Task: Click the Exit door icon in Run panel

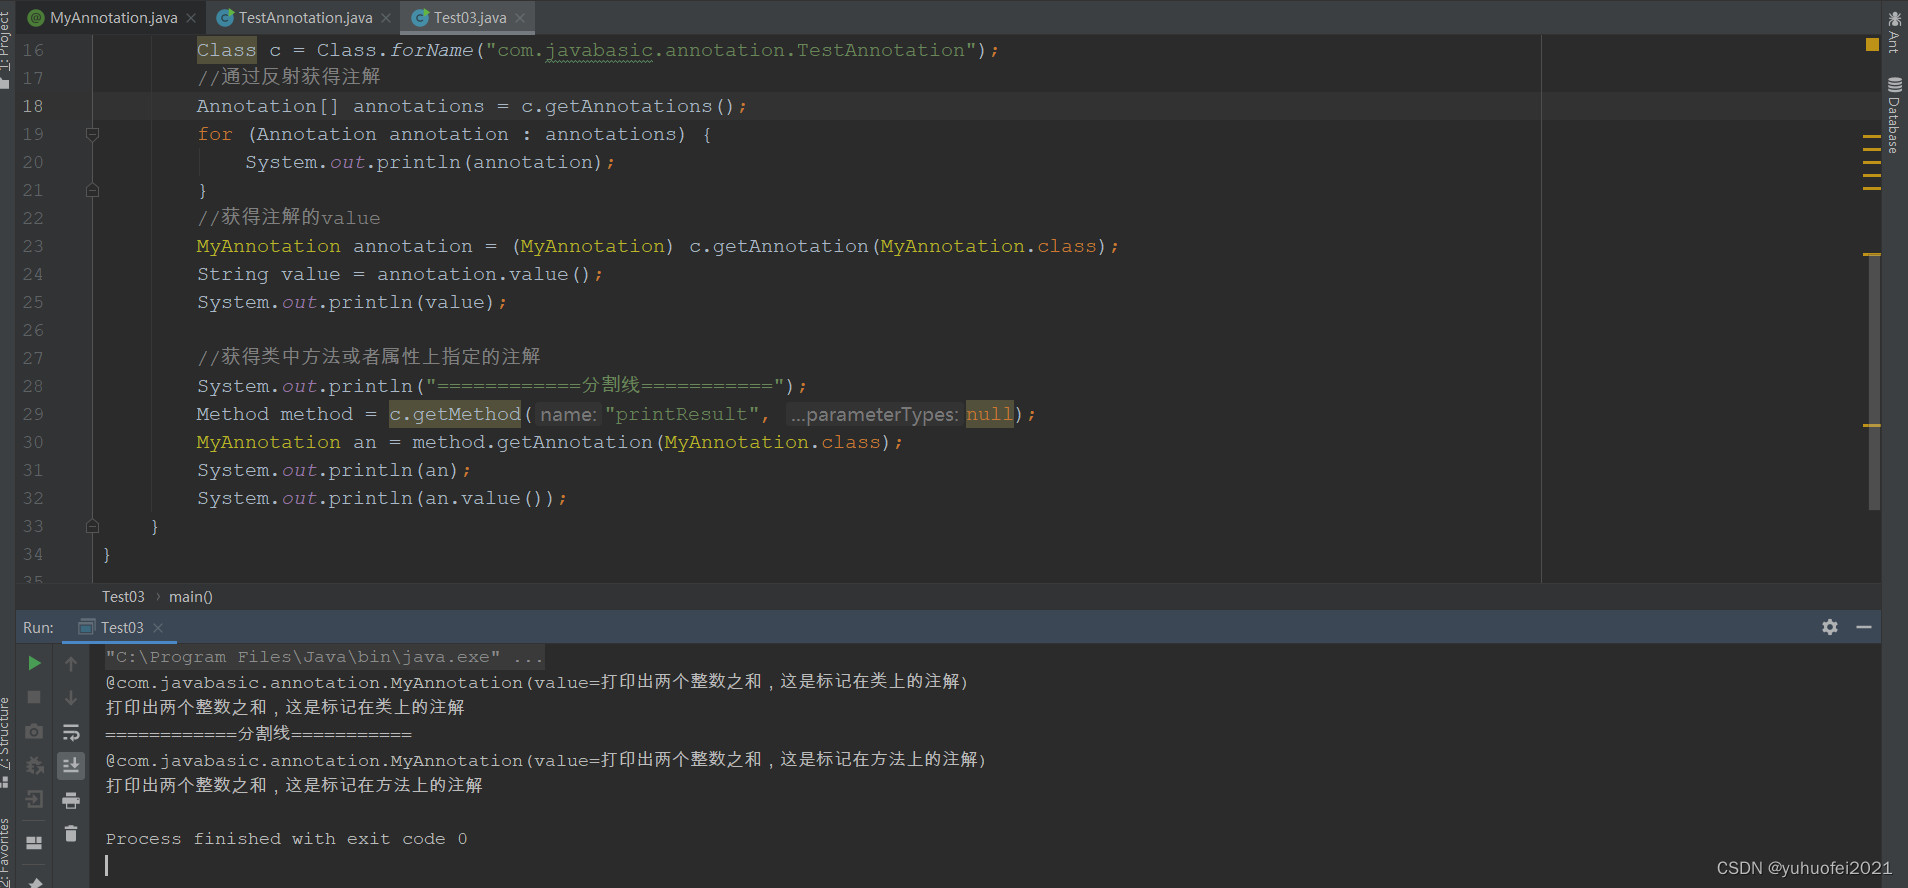Action: tap(34, 799)
